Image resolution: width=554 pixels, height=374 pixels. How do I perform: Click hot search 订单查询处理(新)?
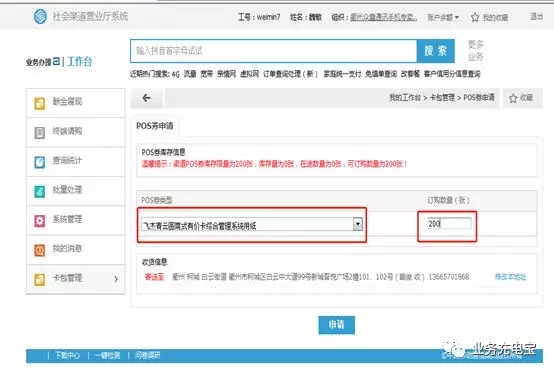290,74
